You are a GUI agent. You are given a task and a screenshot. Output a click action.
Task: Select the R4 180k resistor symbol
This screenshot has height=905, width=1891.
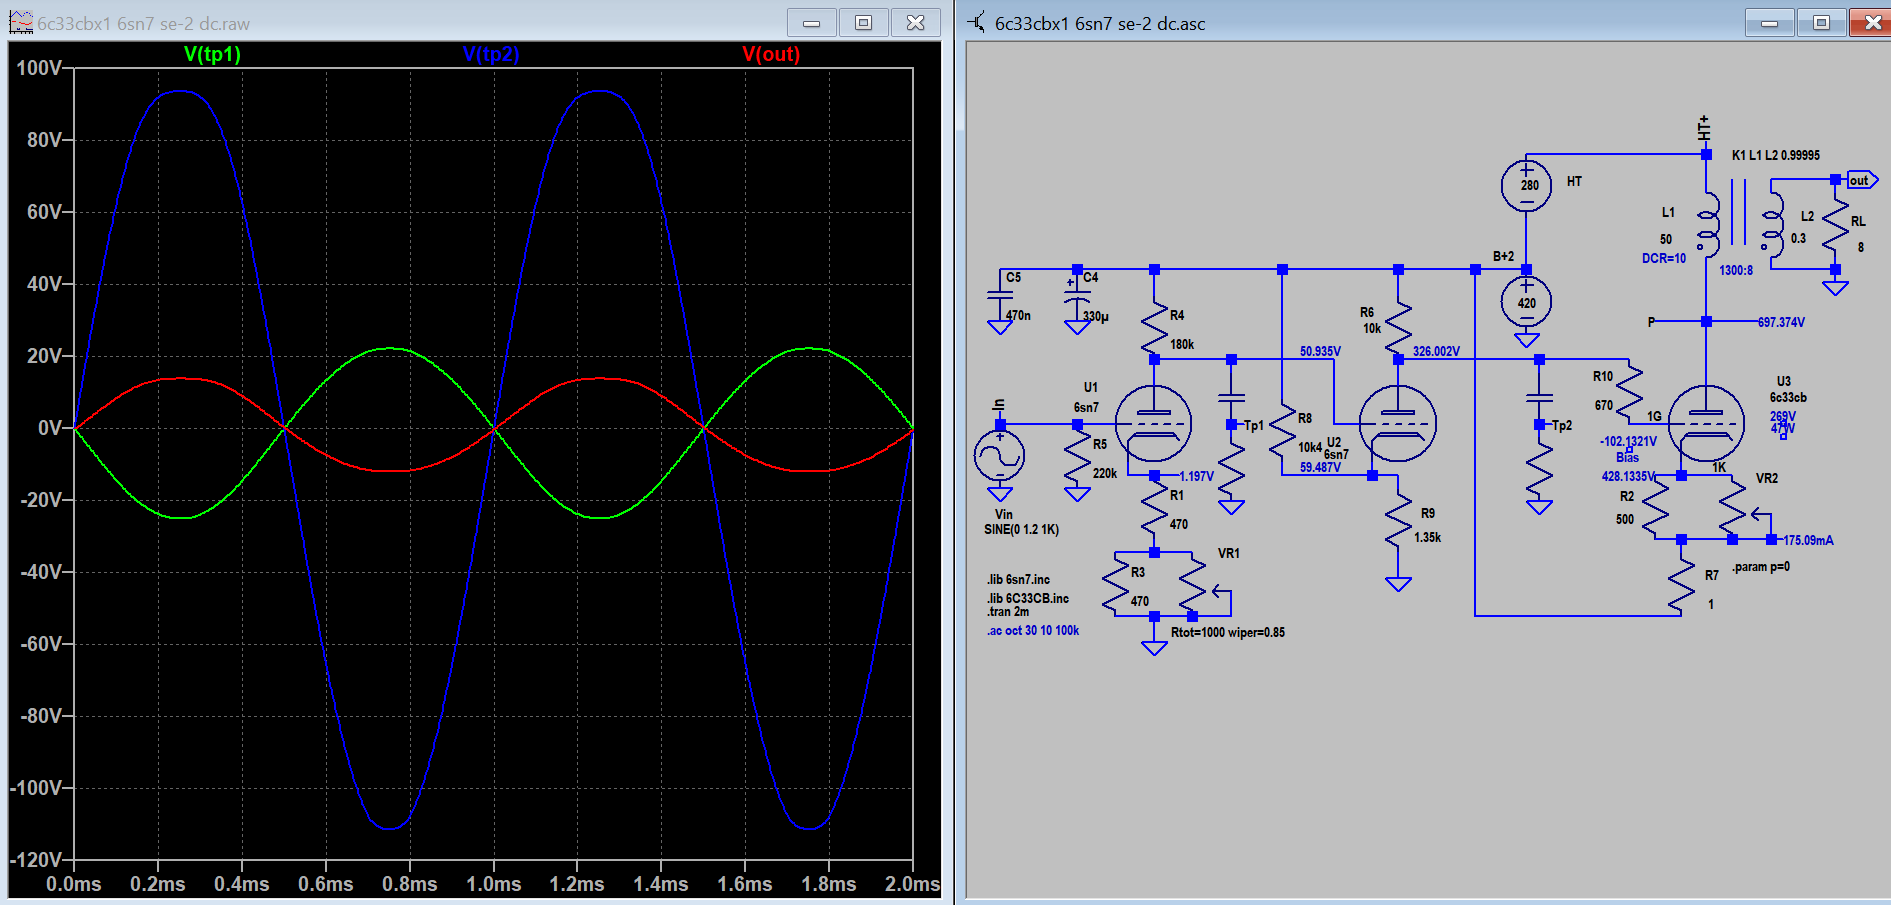coord(1154,328)
